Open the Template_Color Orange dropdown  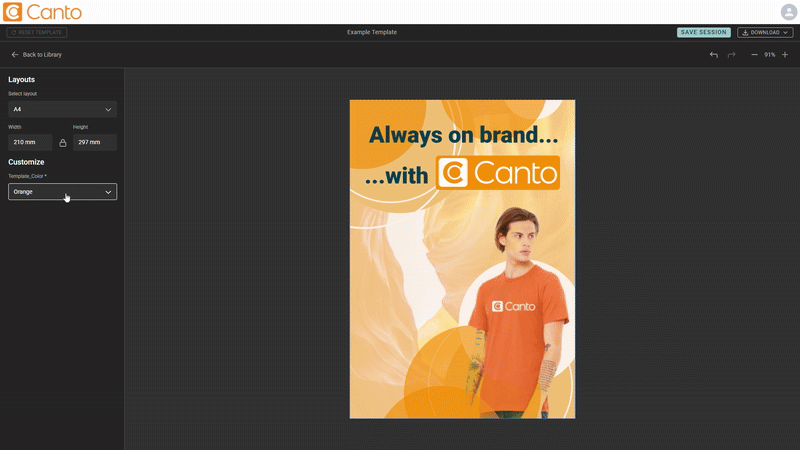(x=62, y=192)
